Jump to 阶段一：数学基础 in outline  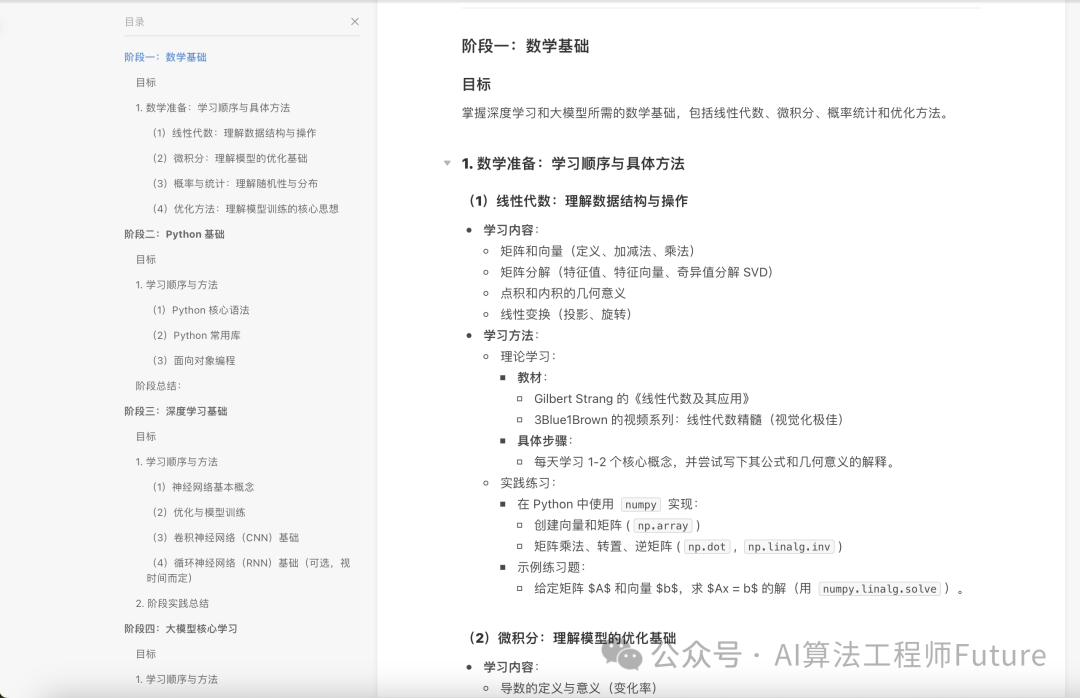pos(165,57)
